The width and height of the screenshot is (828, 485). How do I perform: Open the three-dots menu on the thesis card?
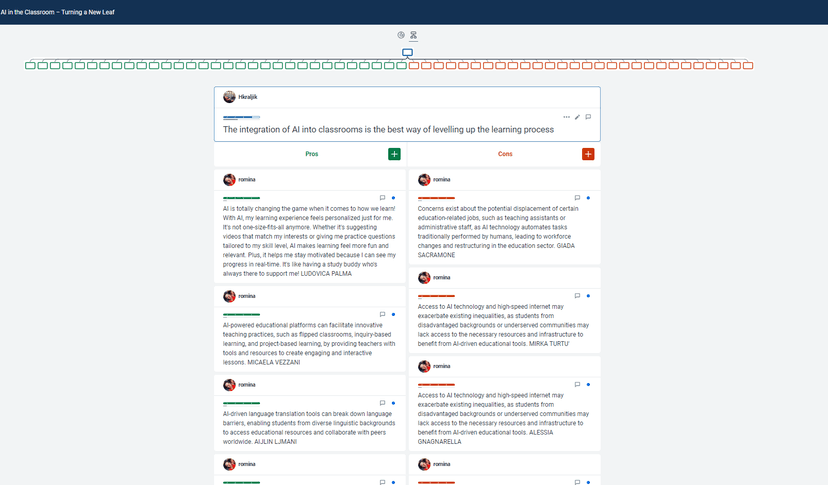[566, 117]
